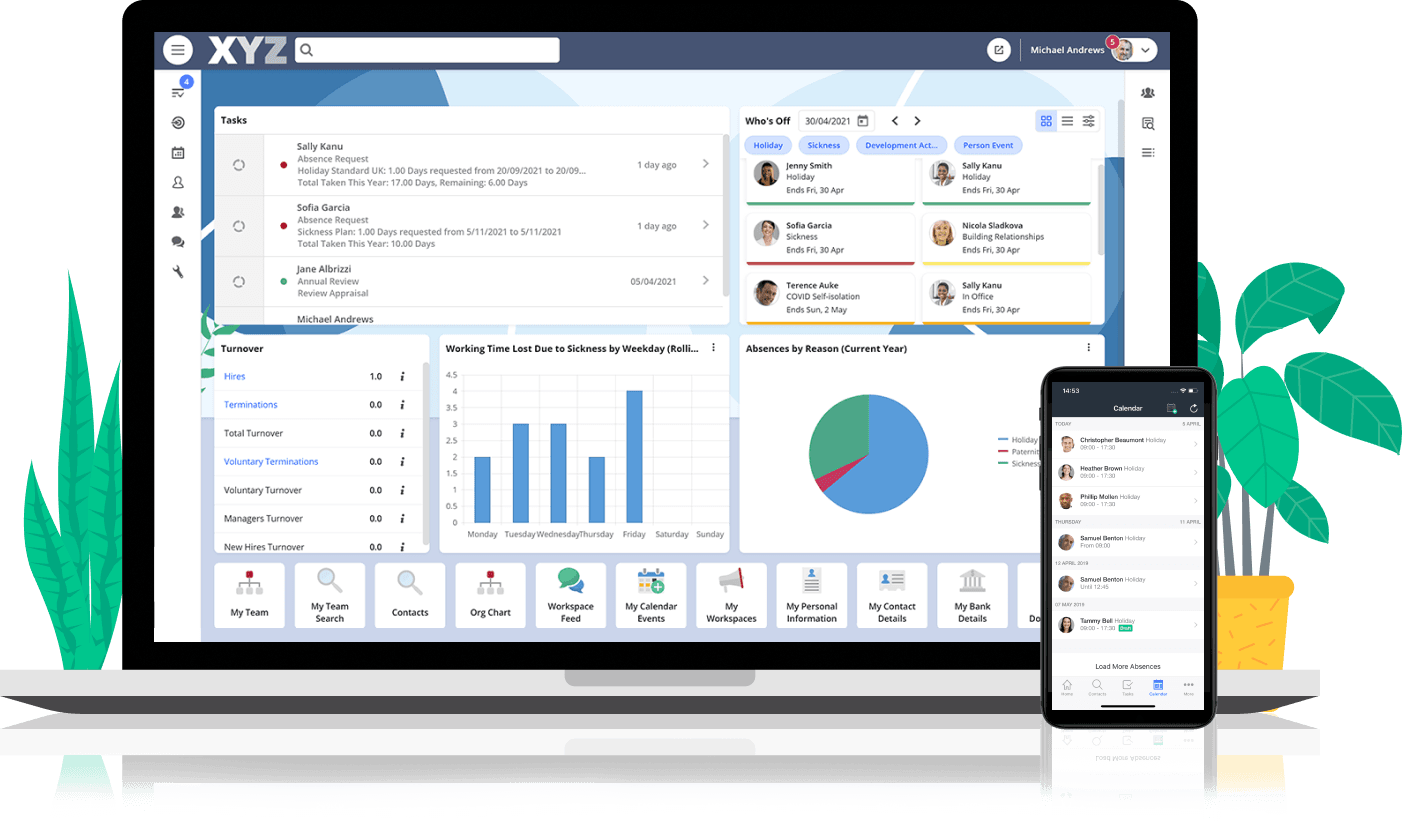
Task: Click the info icon beside Total Turnover
Action: coord(402,434)
